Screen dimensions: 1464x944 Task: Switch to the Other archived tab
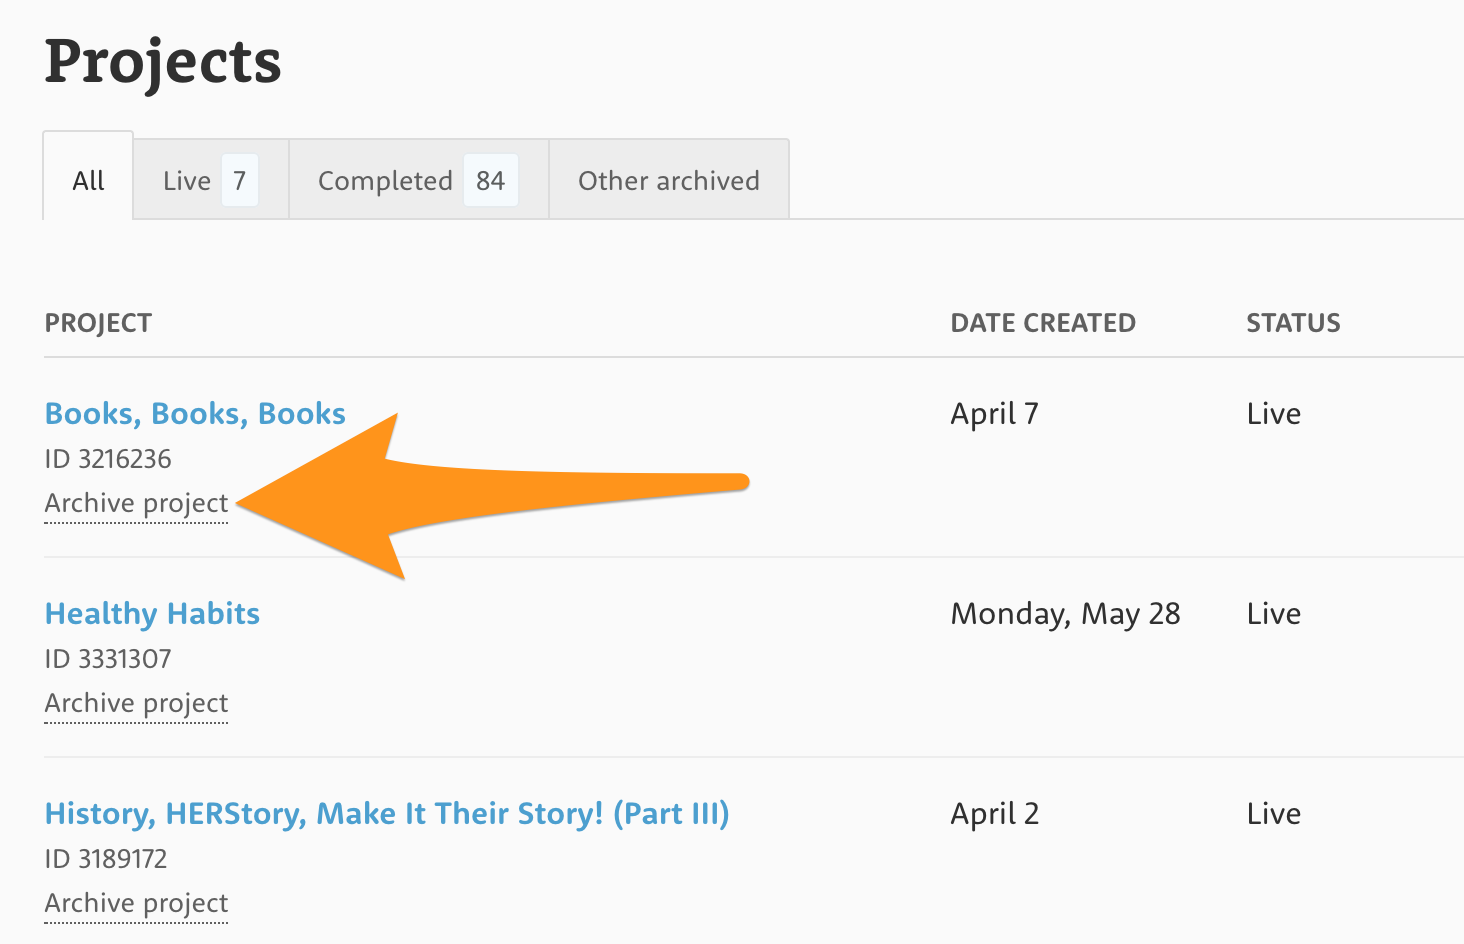click(x=669, y=180)
